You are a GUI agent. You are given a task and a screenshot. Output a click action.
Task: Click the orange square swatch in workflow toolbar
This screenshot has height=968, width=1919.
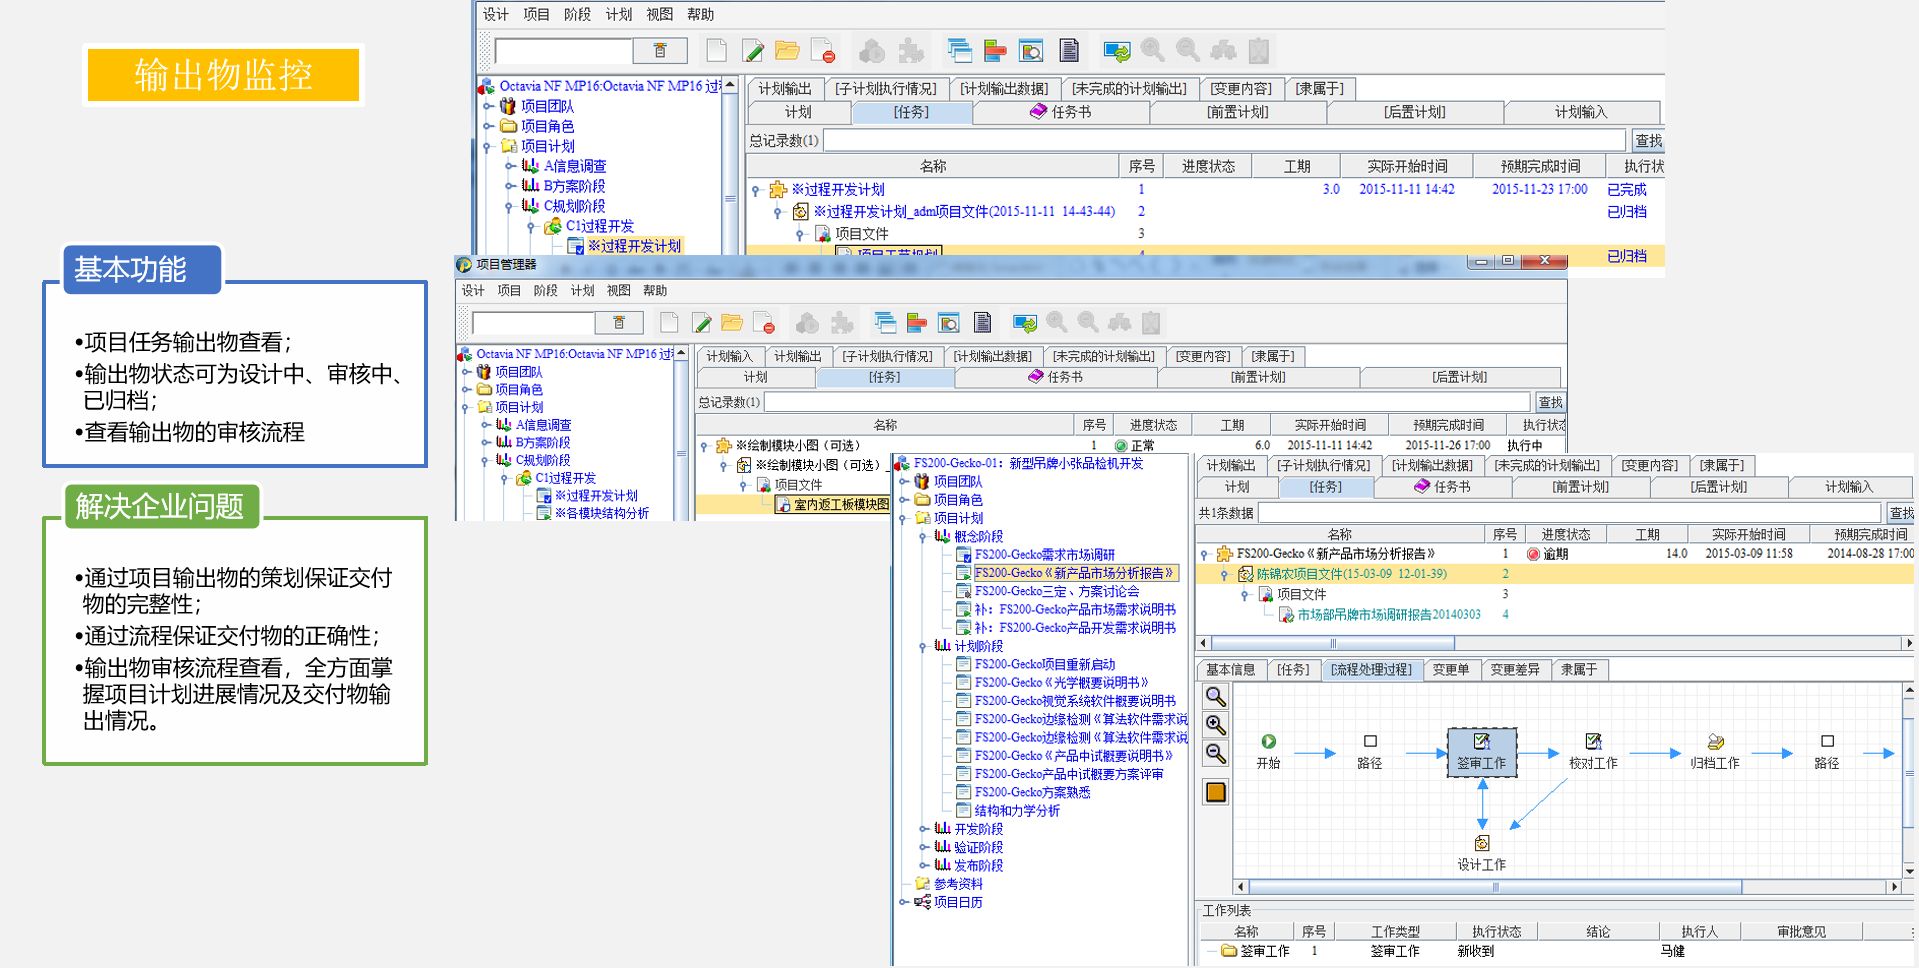1215,793
